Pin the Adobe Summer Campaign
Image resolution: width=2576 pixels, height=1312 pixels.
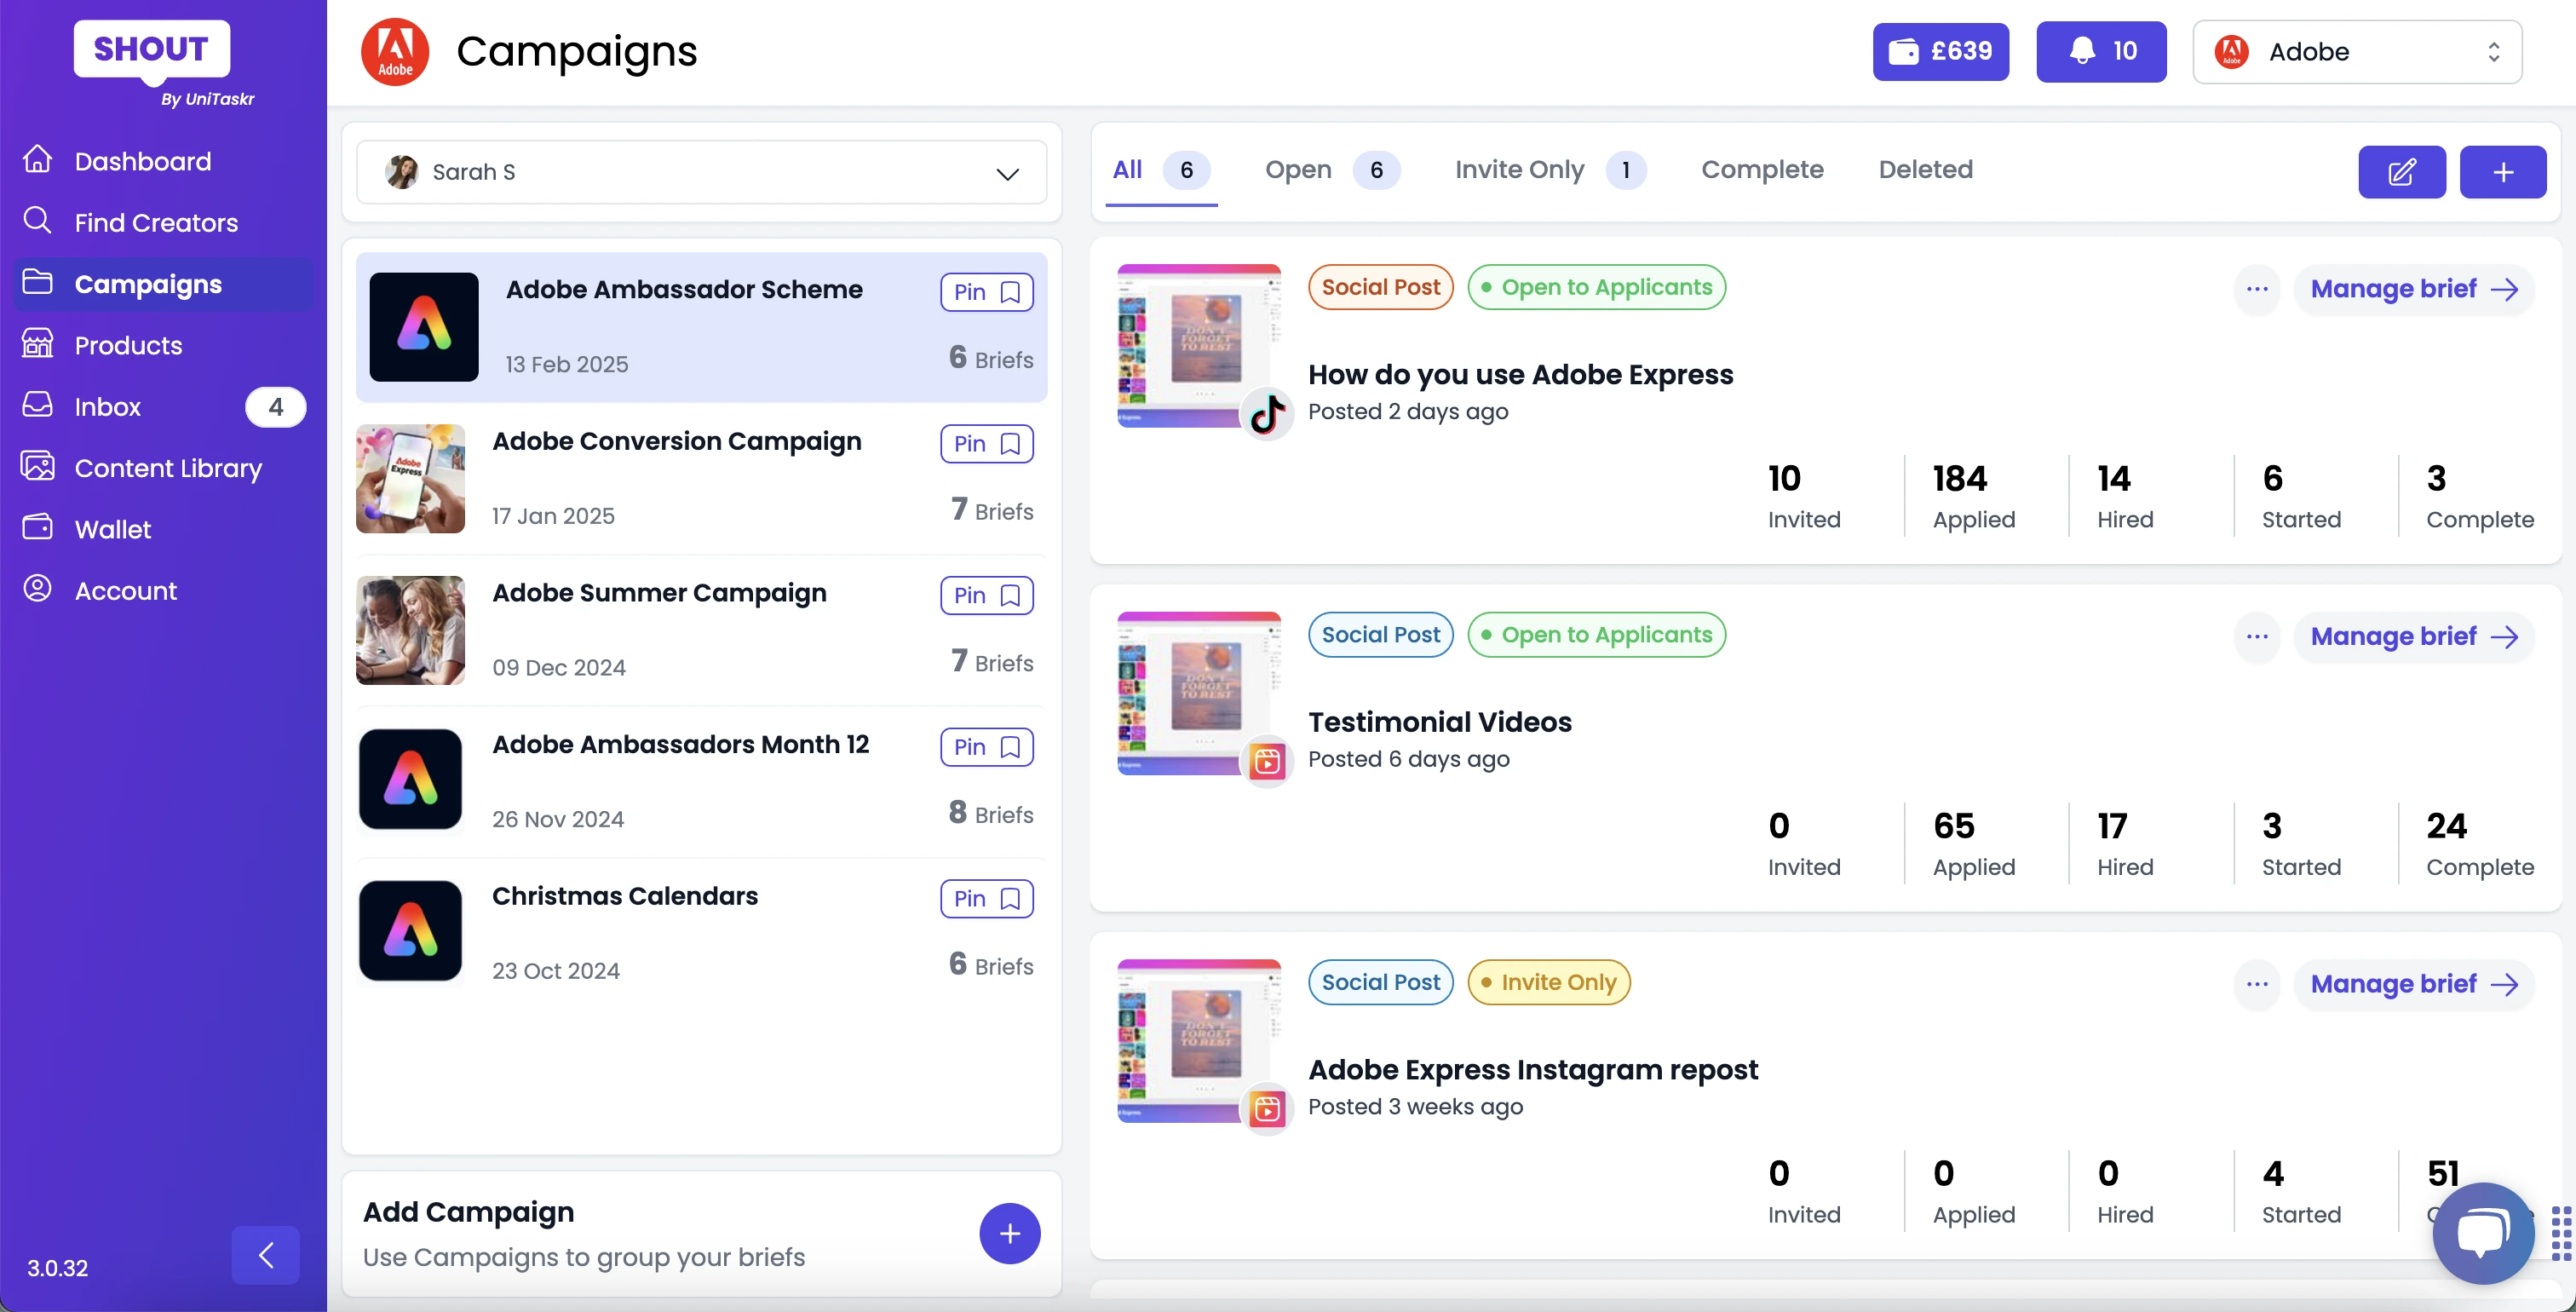point(986,595)
